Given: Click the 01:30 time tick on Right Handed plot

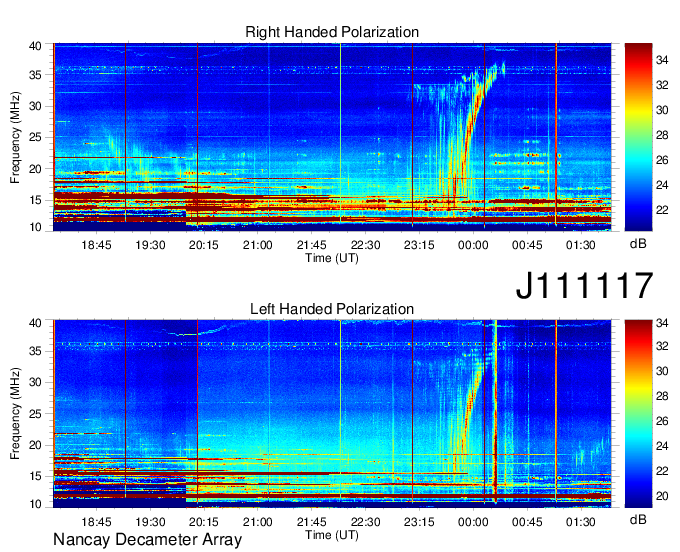Looking at the screenshot, I should [581, 245].
